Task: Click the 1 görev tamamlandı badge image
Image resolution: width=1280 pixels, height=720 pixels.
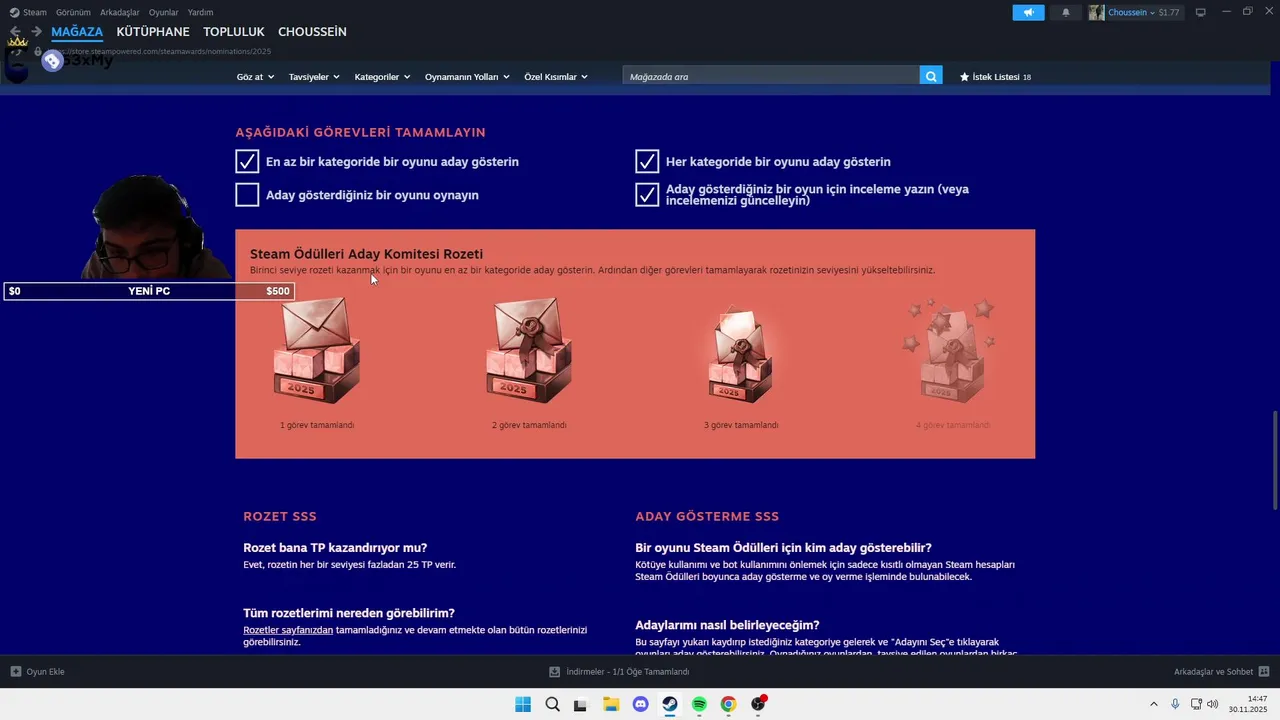Action: tap(317, 352)
